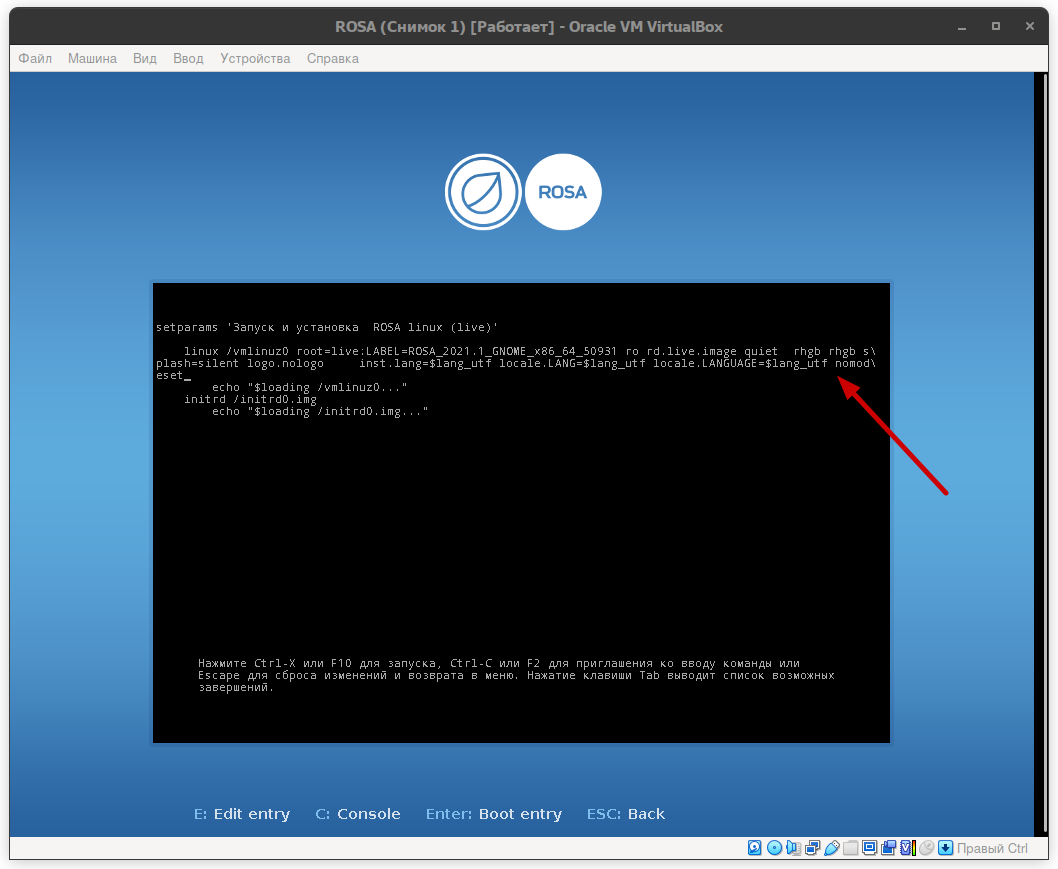Click the plash=silent logo.nologo line
This screenshot has height=869, width=1058.
point(516,364)
